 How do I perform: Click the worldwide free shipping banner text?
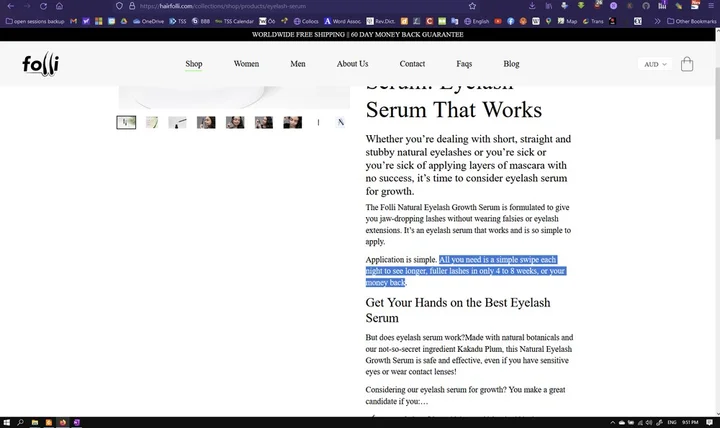358,34
